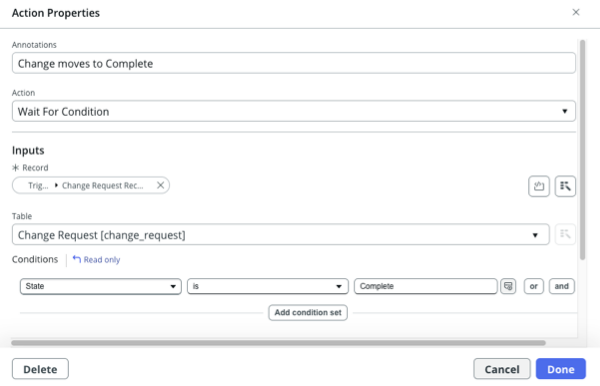This screenshot has width=600, height=386.
Task: Click the Read only undo arrow icon
Action: 77,259
